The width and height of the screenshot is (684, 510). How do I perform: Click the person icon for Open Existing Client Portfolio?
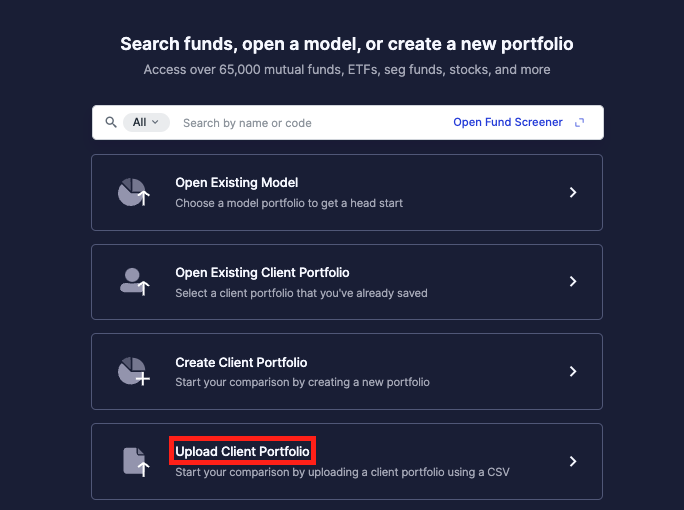pyautogui.click(x=134, y=282)
